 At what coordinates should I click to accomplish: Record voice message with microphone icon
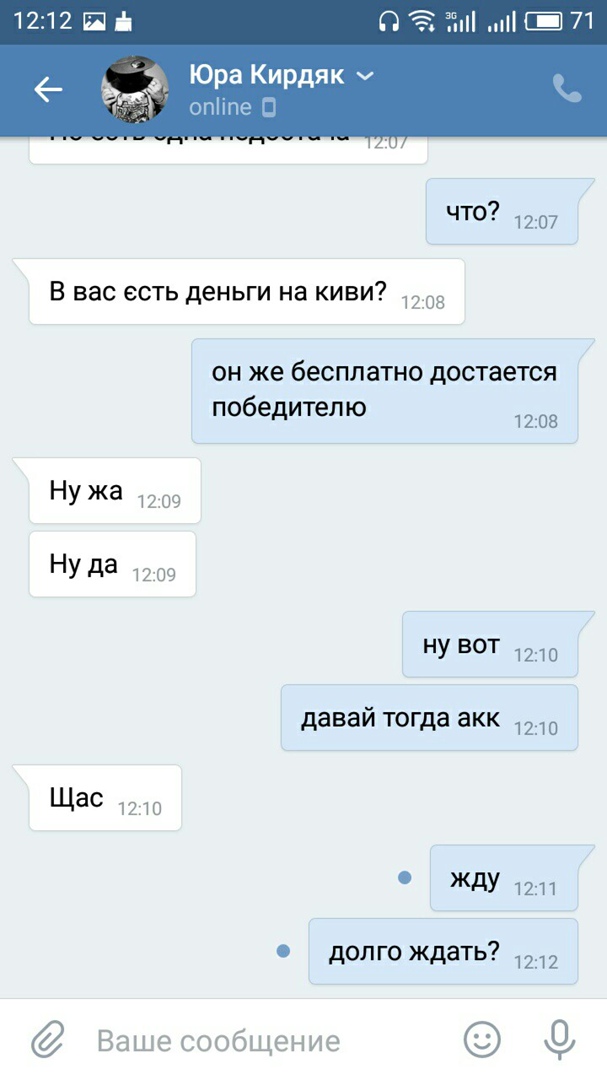559,1039
